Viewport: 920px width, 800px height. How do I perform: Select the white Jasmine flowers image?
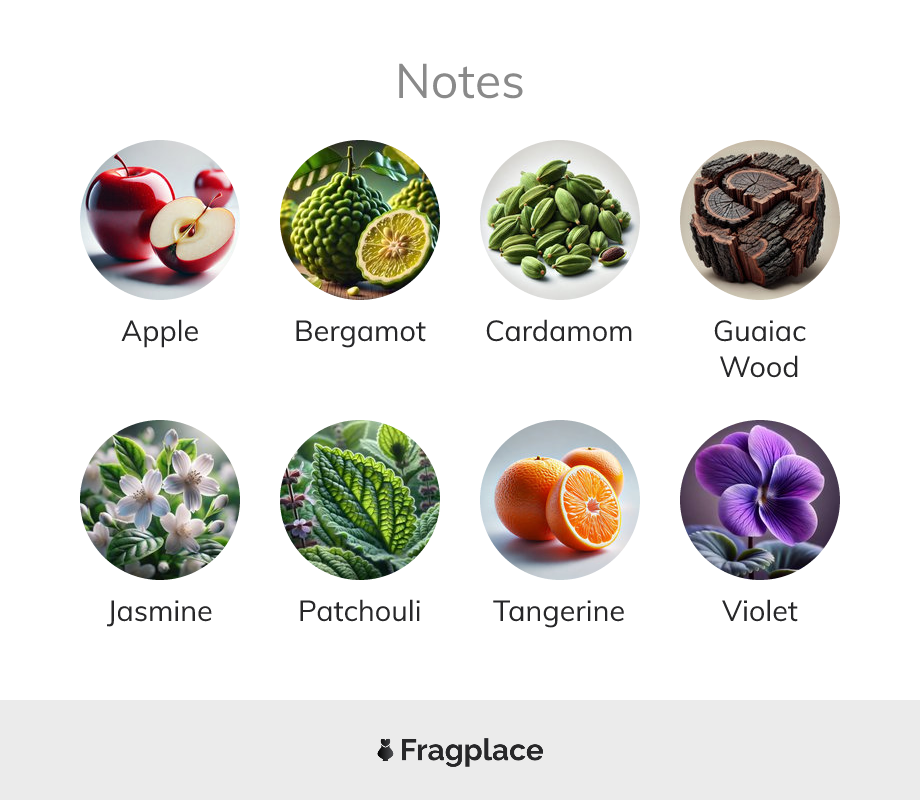pos(160,500)
